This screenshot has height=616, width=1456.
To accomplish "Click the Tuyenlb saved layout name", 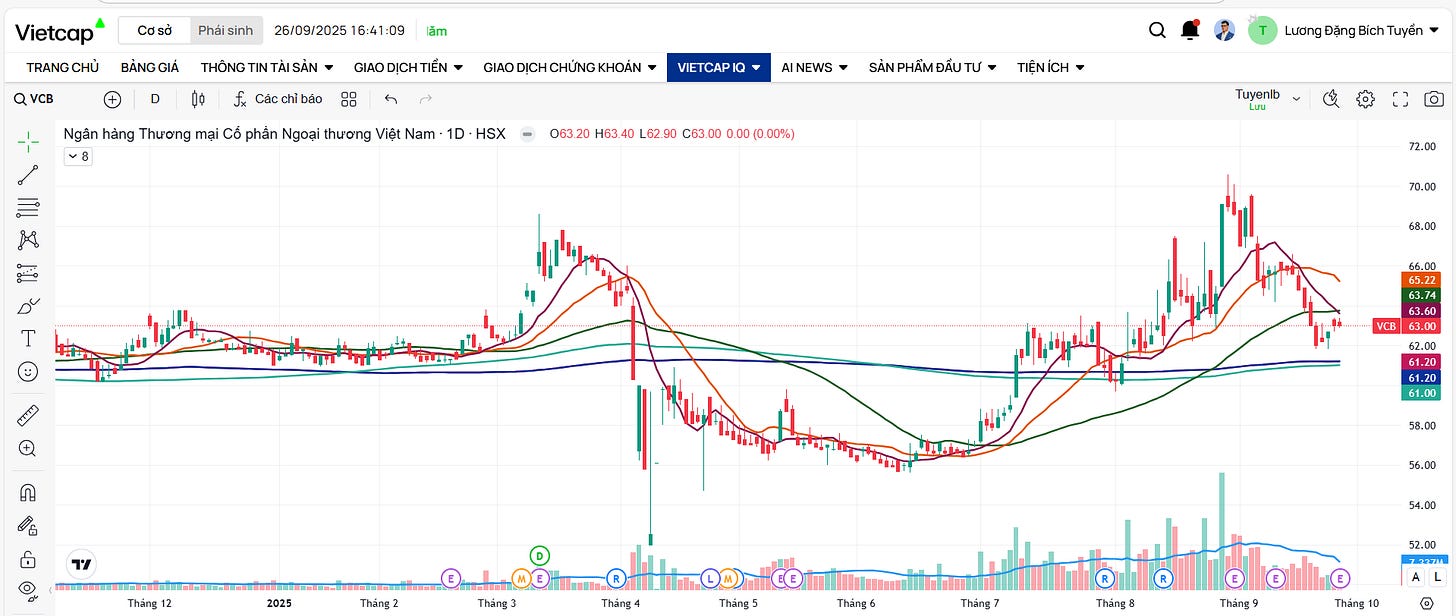I will pos(1257,94).
